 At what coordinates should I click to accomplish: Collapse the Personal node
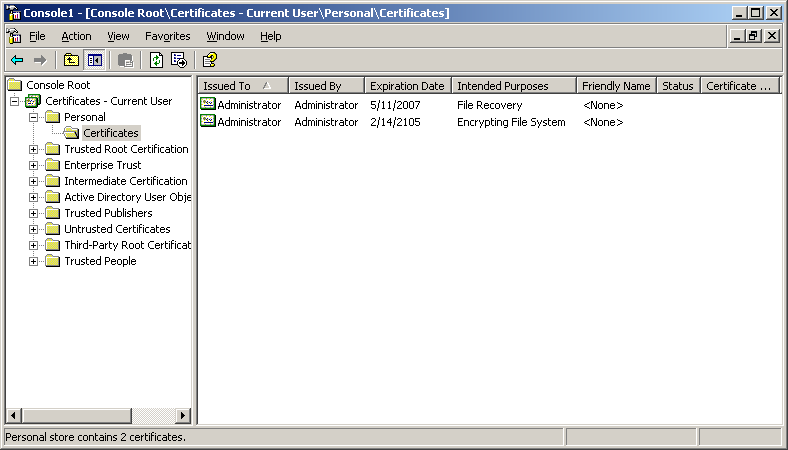(x=33, y=118)
